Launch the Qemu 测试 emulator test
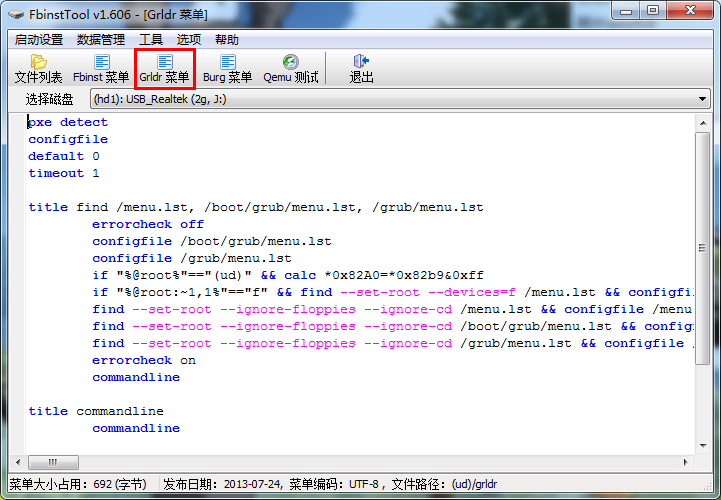 click(x=291, y=69)
